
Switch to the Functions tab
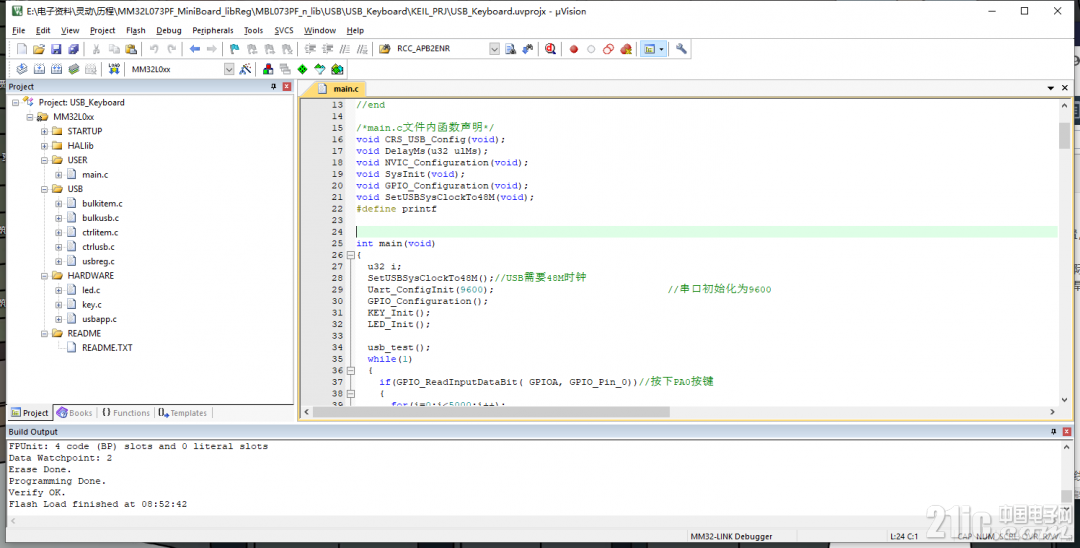click(126, 413)
